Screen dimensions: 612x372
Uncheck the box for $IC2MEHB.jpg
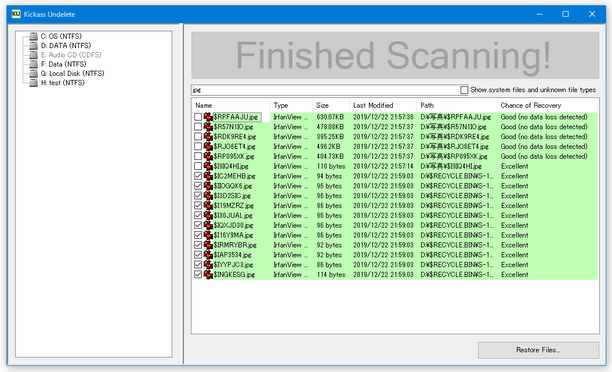tap(198, 176)
